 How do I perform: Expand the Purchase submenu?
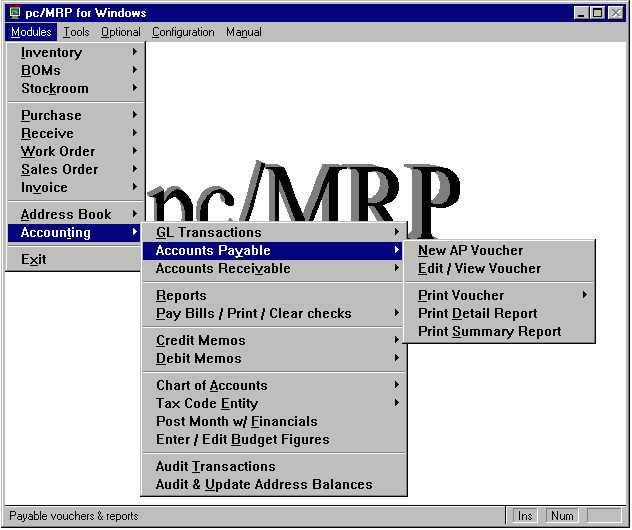[x=75, y=115]
